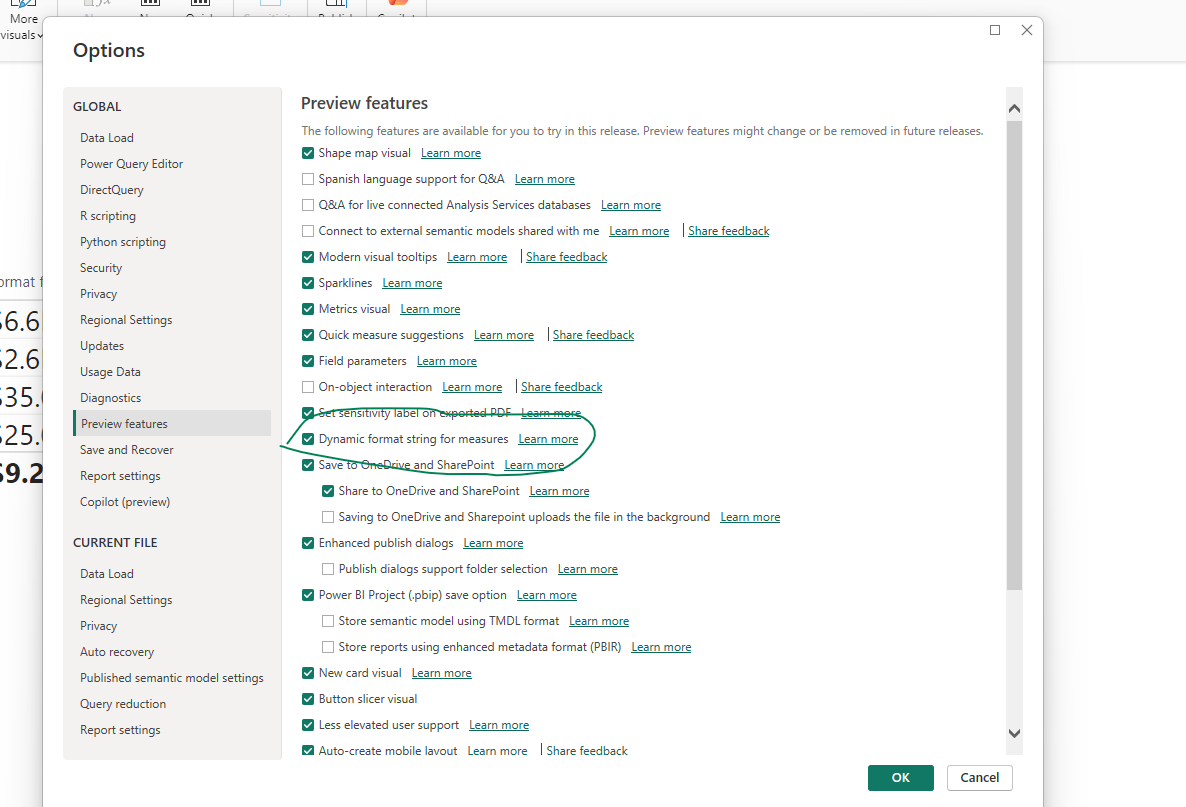This screenshot has height=807, width=1186.
Task: Uncheck the Button slicer visual checkbox
Action: 308,699
